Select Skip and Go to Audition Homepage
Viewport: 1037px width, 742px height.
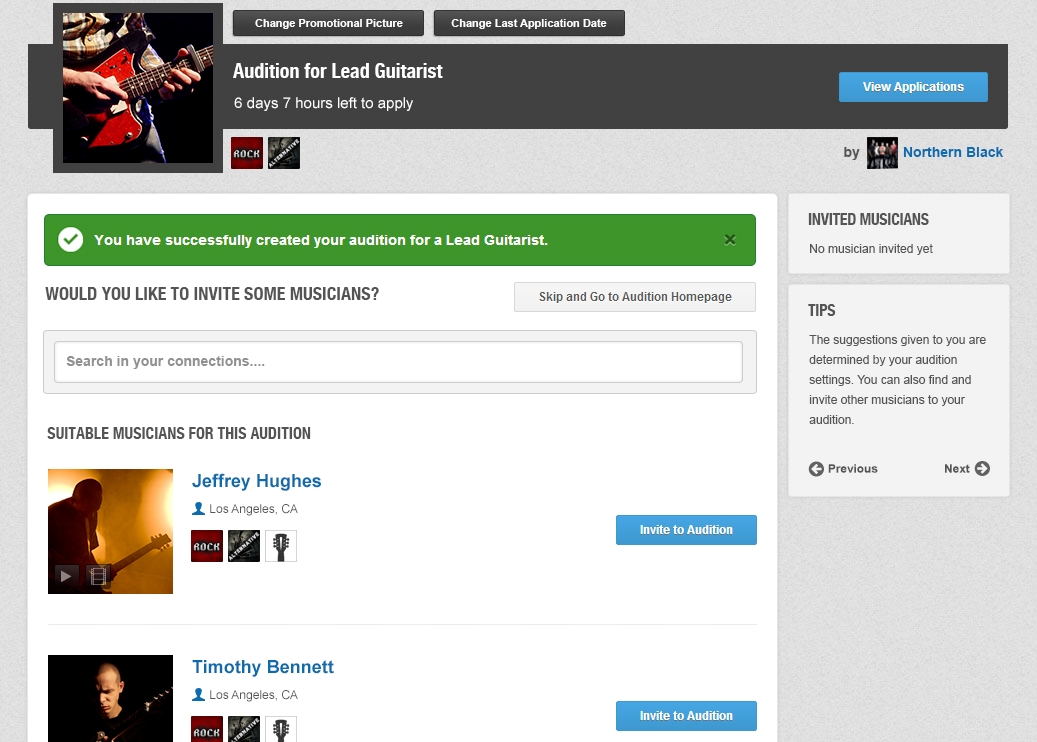click(634, 297)
